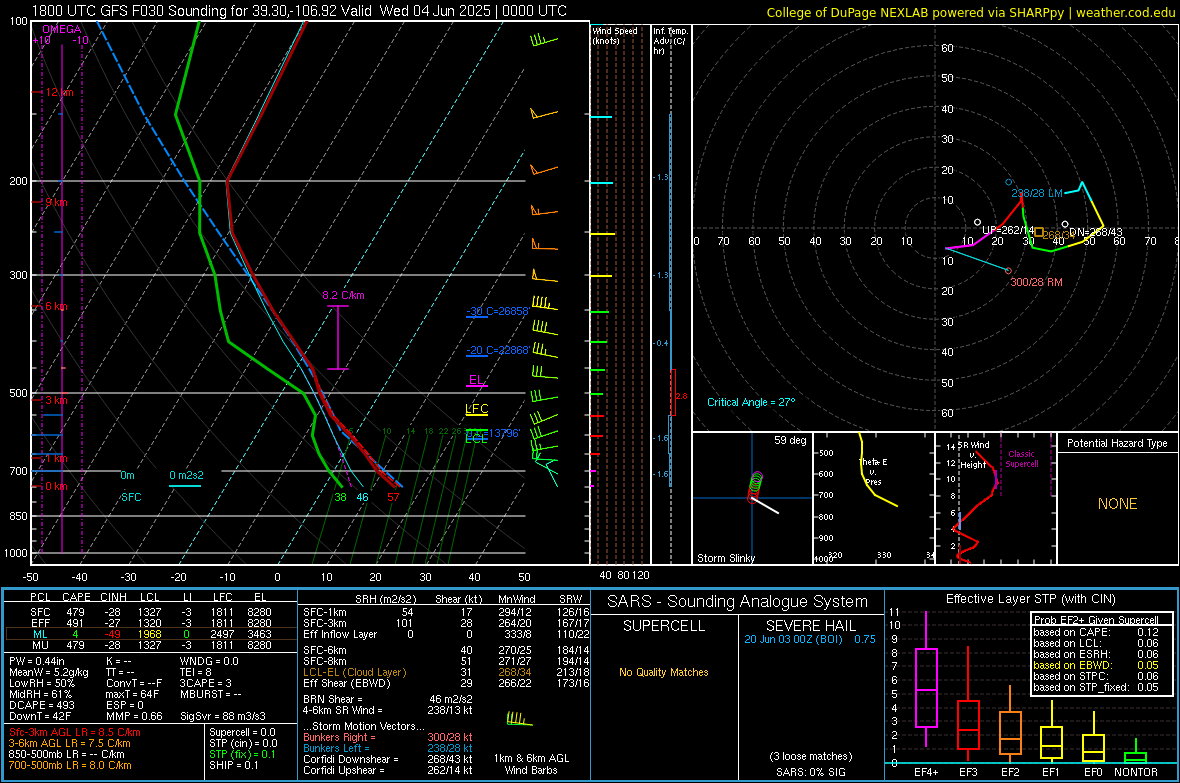Click the CAPE column header
The image size is (1180, 783).
[x=76, y=597]
